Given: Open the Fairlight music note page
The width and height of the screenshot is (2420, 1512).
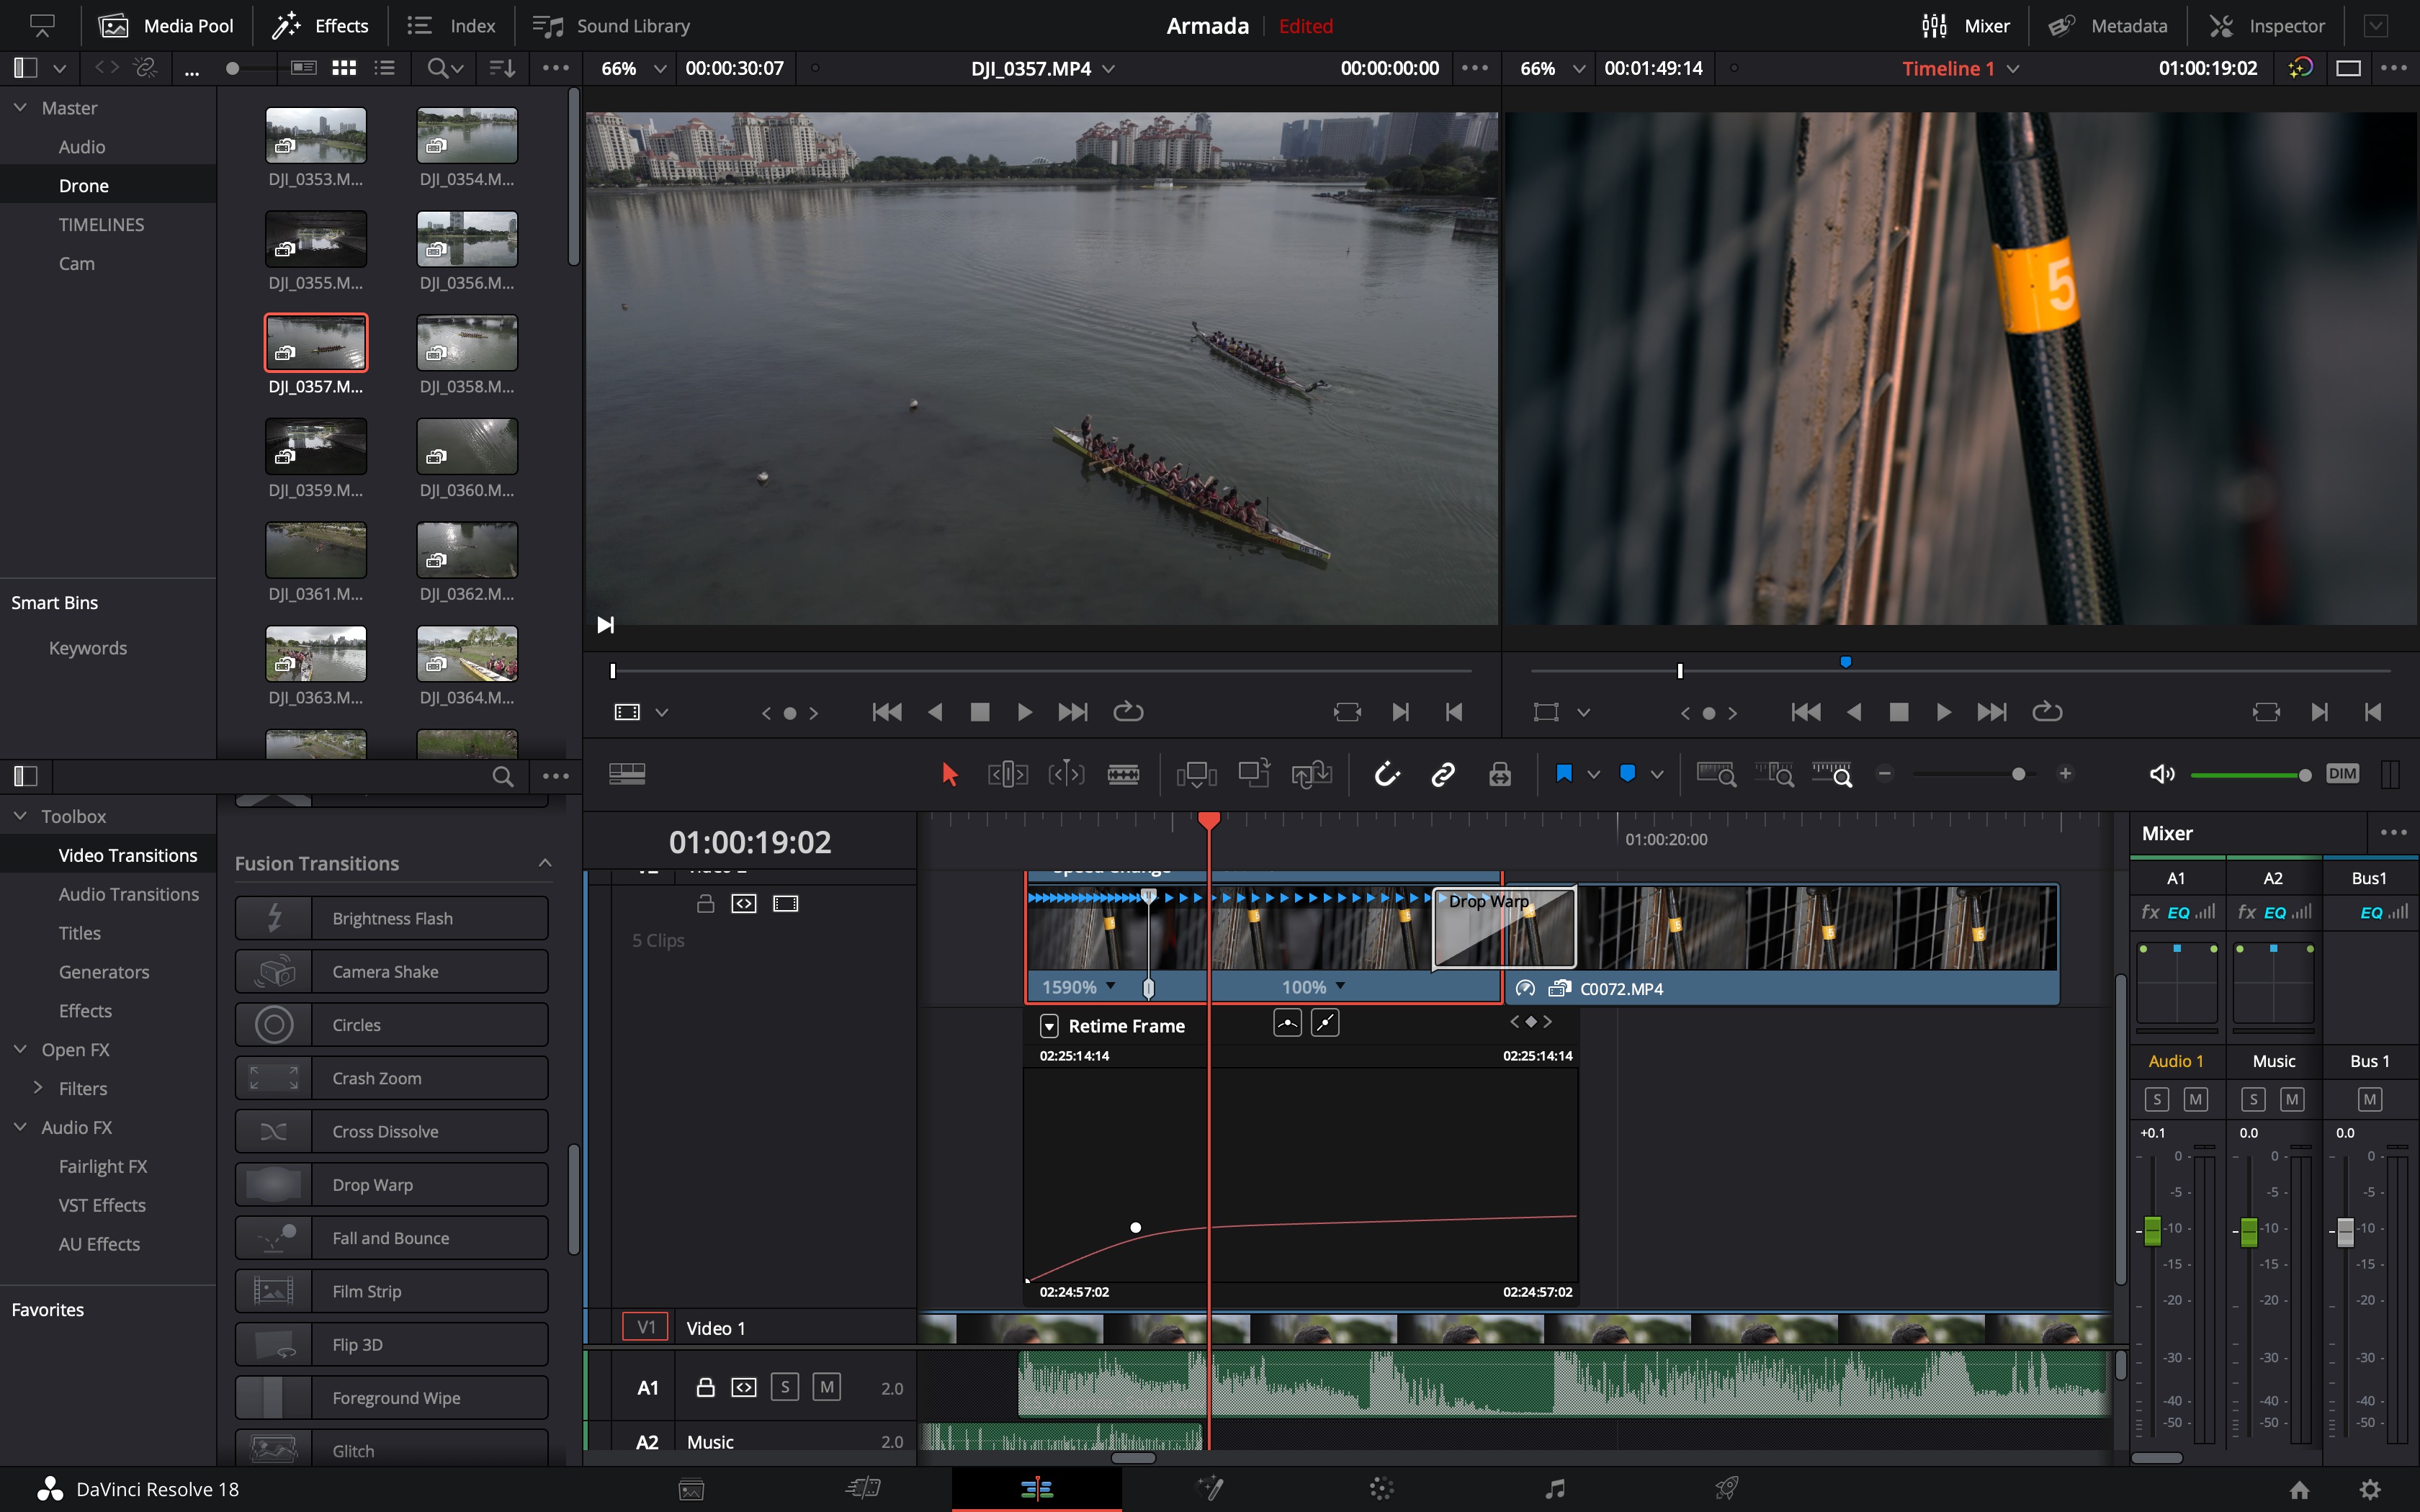Looking at the screenshot, I should pos(1554,1489).
